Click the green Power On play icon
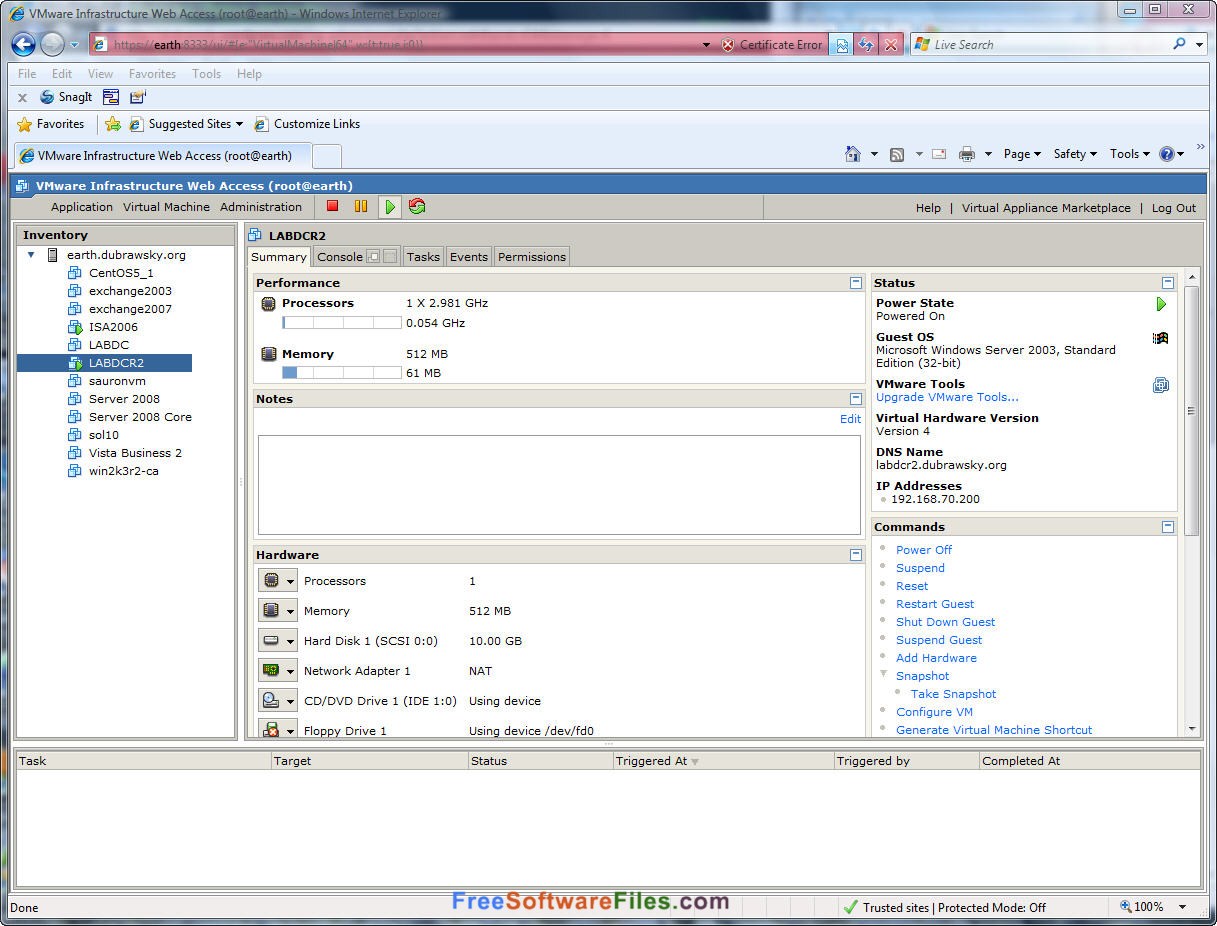The height and width of the screenshot is (926, 1217). coord(390,207)
